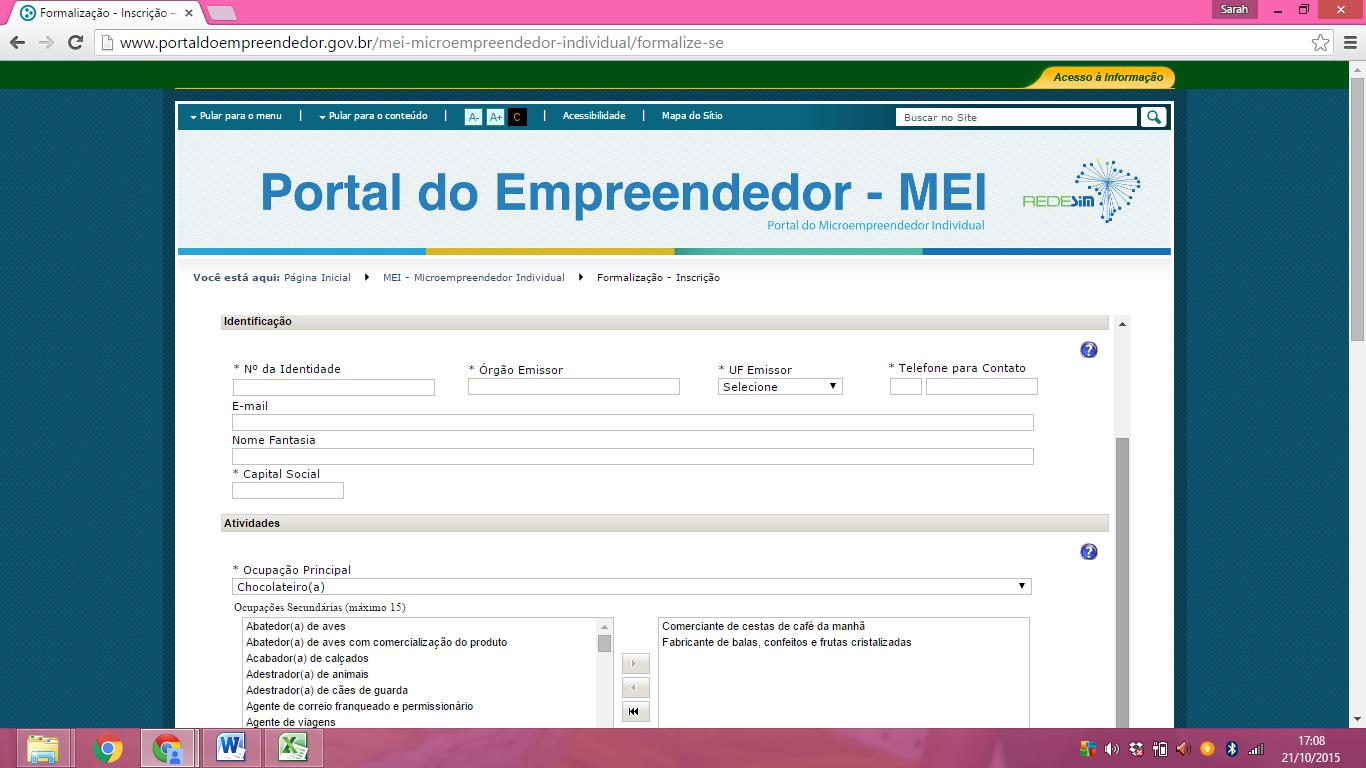Click the Bluetooth tray icon
Image resolution: width=1366 pixels, height=768 pixels.
(x=1232, y=748)
